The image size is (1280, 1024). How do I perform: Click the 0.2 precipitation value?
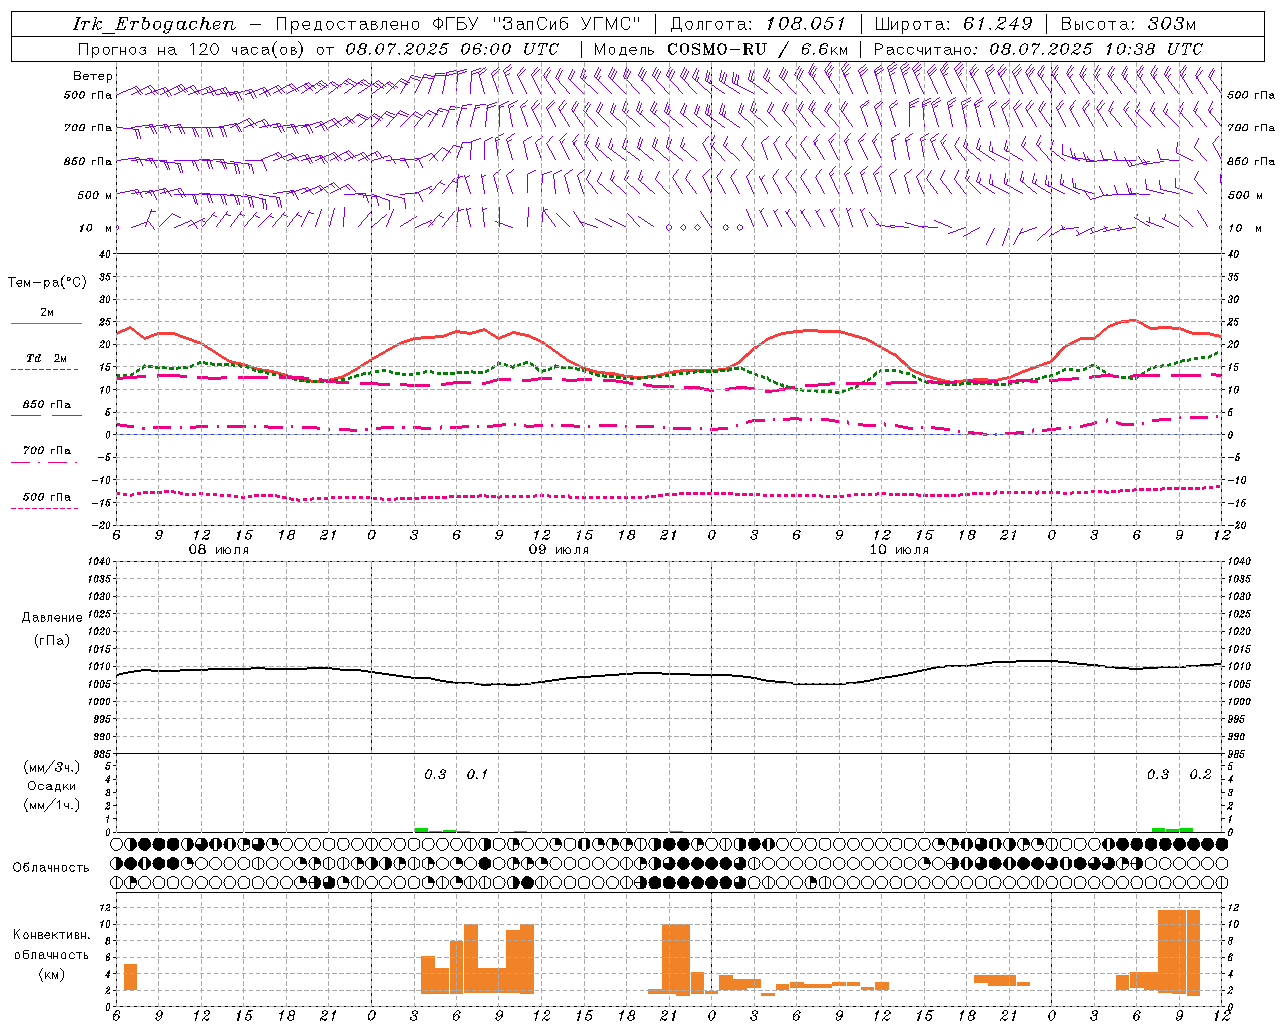click(x=1200, y=775)
